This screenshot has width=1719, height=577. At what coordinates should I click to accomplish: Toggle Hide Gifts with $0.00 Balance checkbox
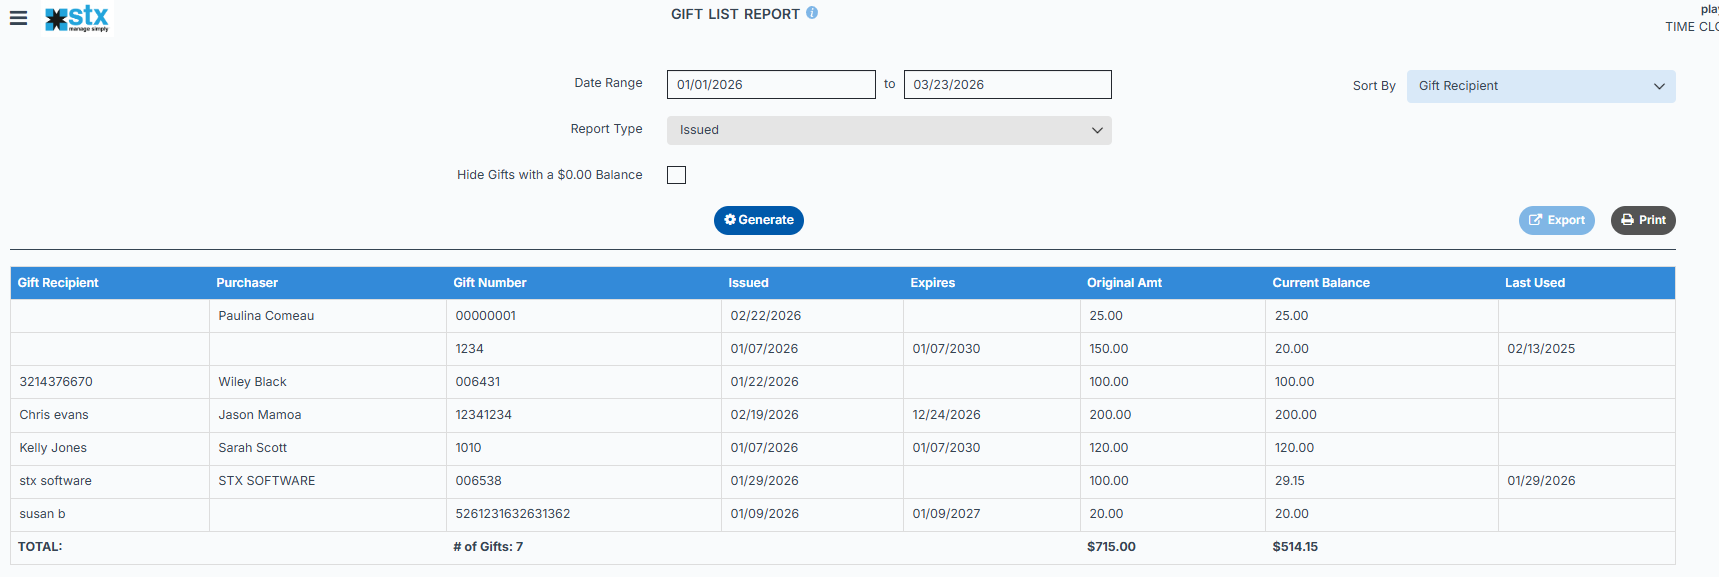(677, 175)
